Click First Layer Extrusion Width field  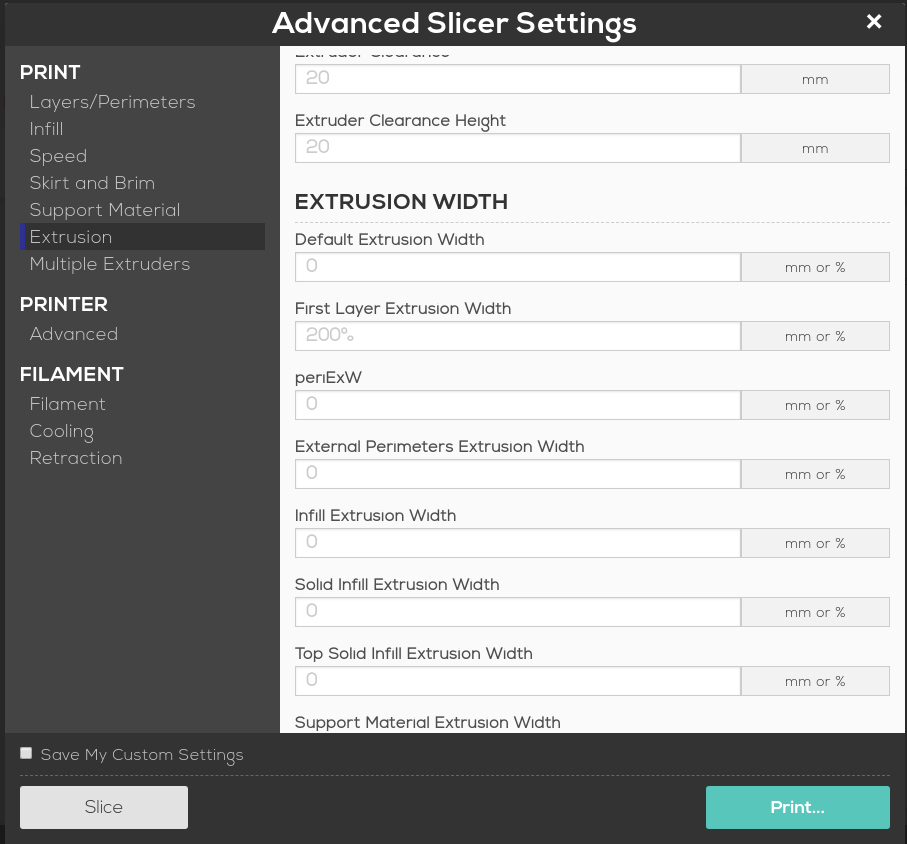pyautogui.click(x=517, y=336)
